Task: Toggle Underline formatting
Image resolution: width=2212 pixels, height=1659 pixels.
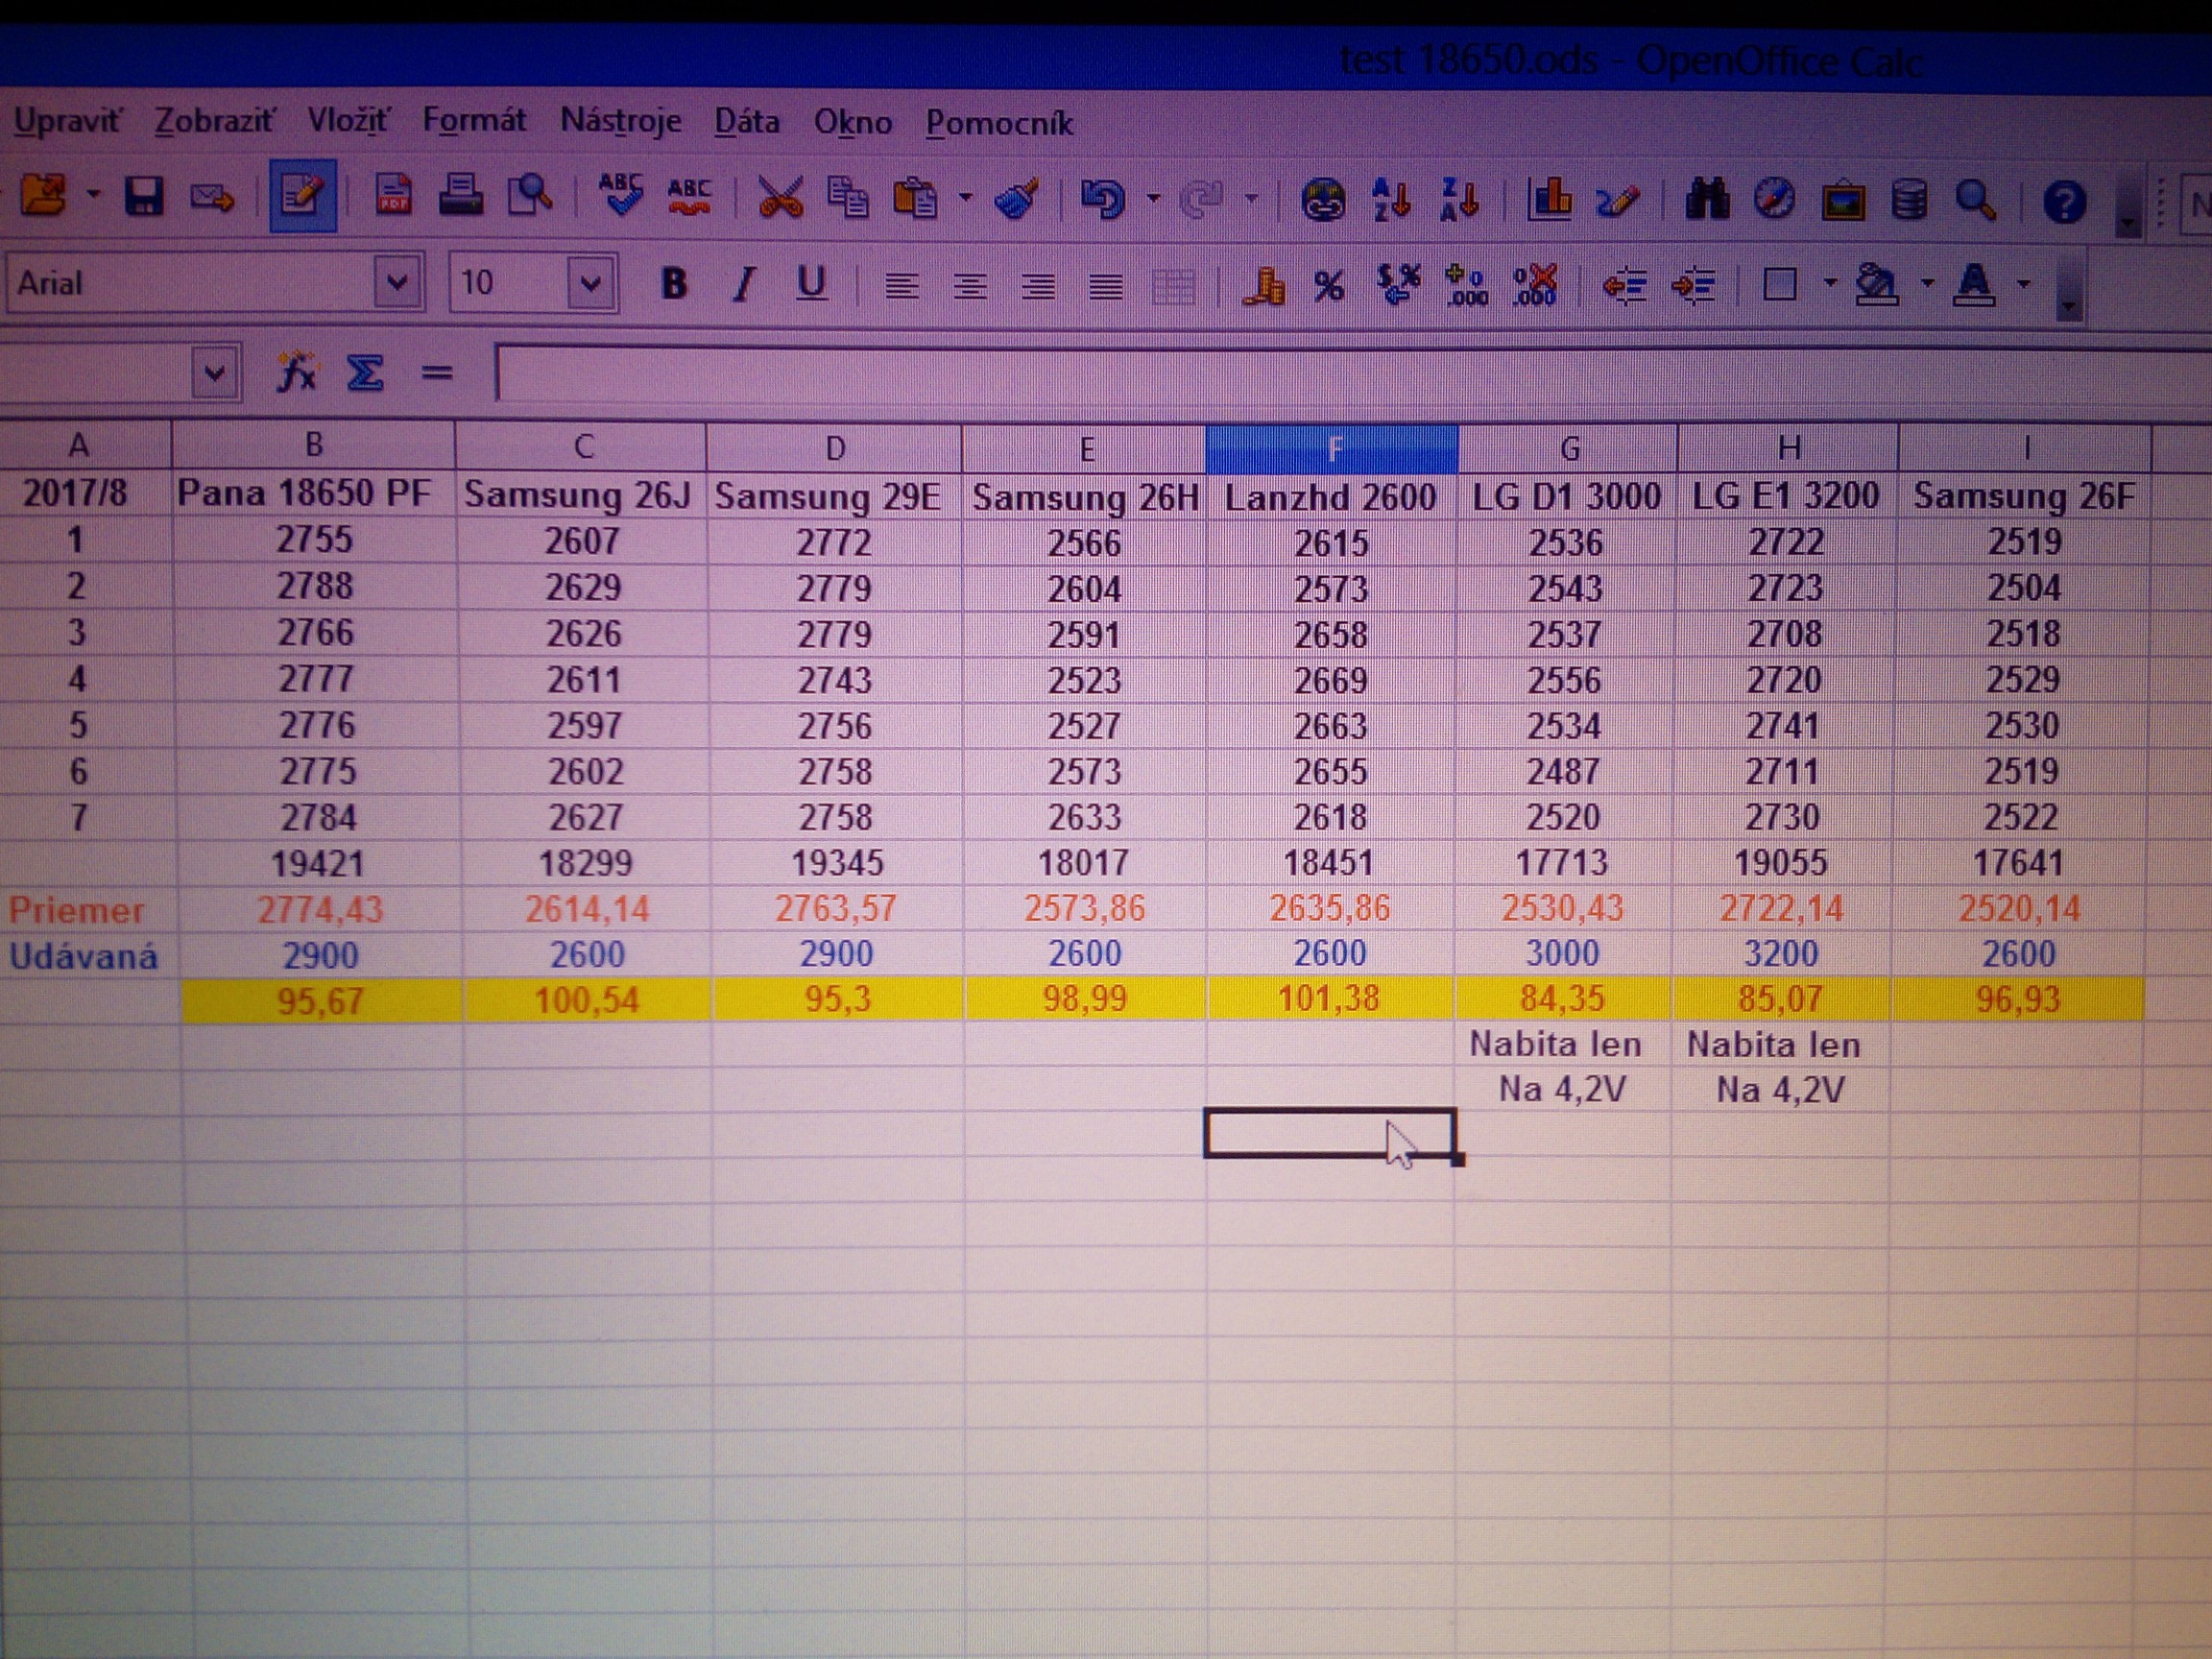Action: pyautogui.click(x=811, y=285)
